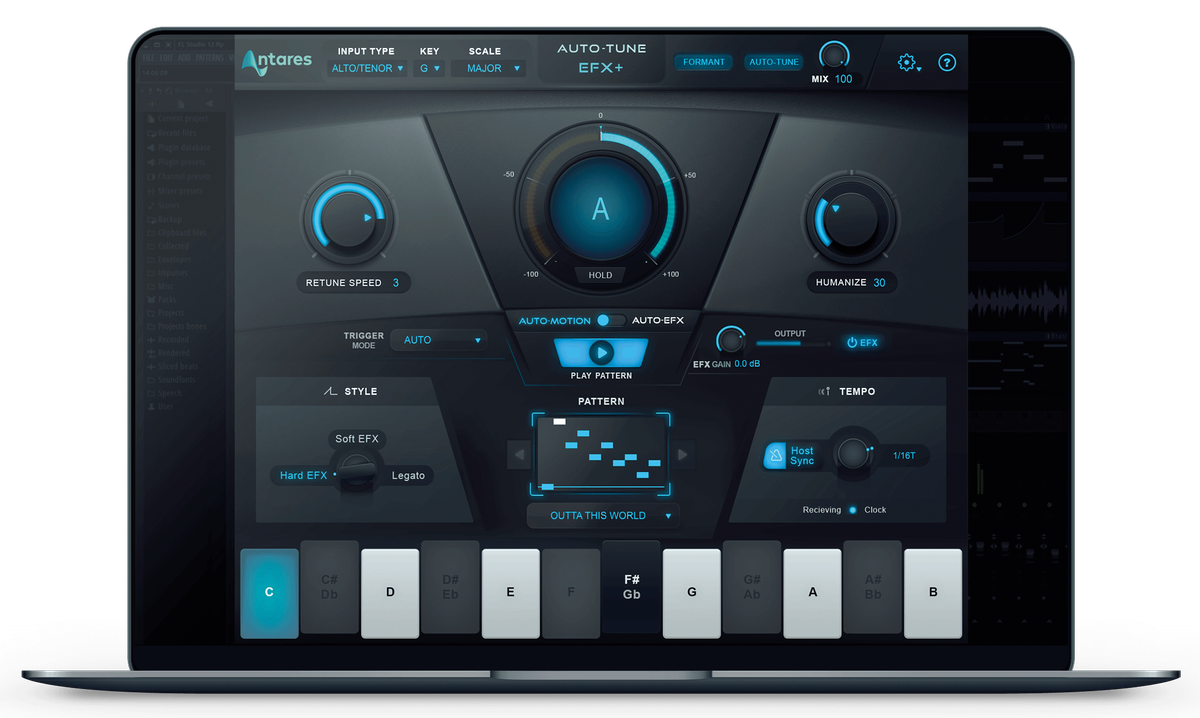This screenshot has width=1200, height=718.
Task: Click the Antares logo
Action: tap(276, 61)
